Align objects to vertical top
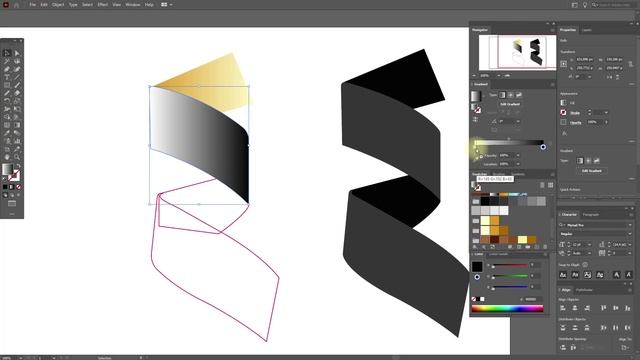The height and width of the screenshot is (360, 640). (x=604, y=308)
